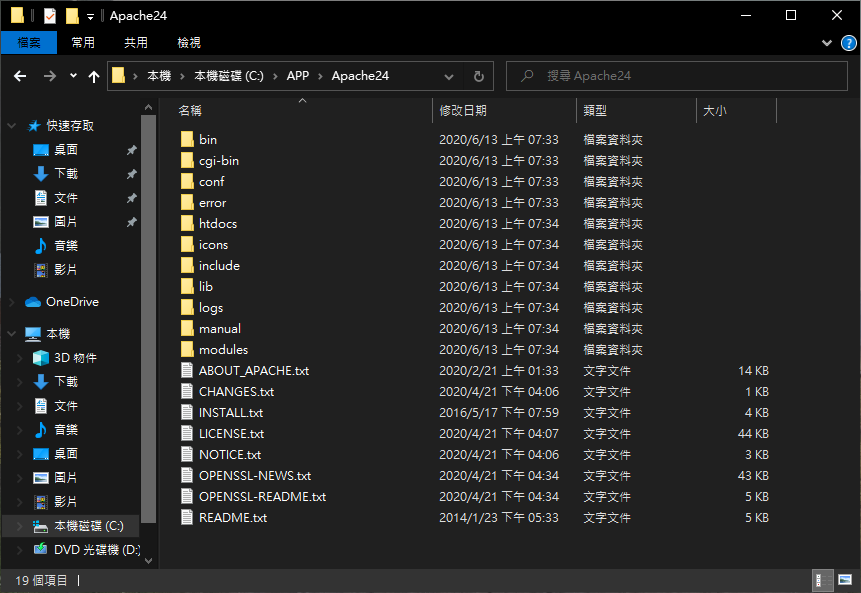
Task: Select OPENSSL-NEWS.txt file icon
Action: click(x=187, y=475)
